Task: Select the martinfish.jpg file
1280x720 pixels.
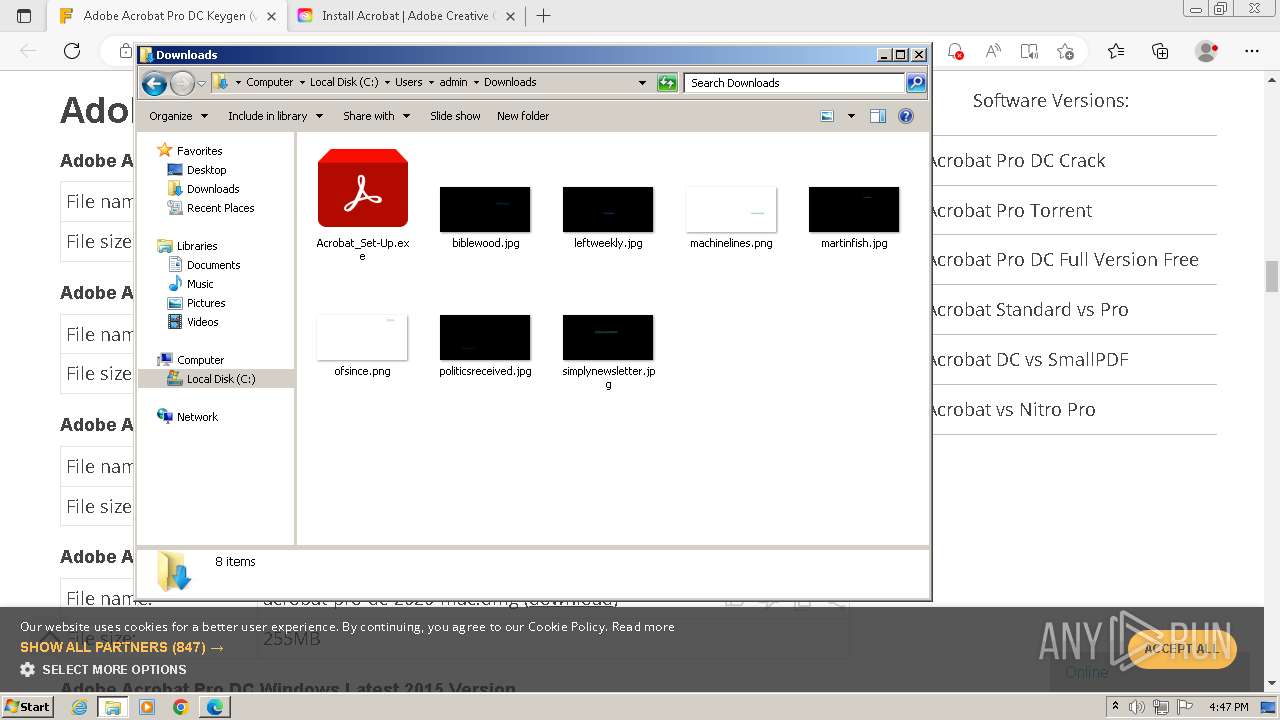Action: click(854, 216)
